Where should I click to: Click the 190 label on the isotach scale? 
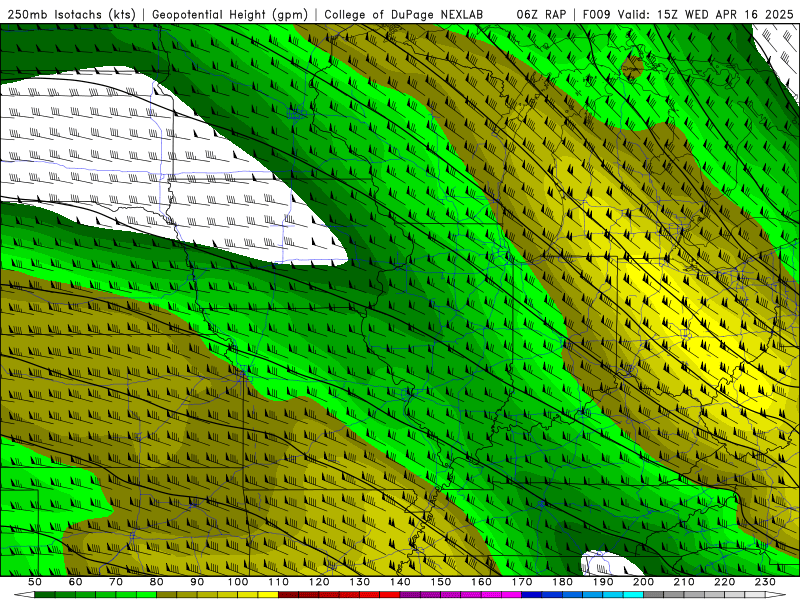(x=603, y=582)
